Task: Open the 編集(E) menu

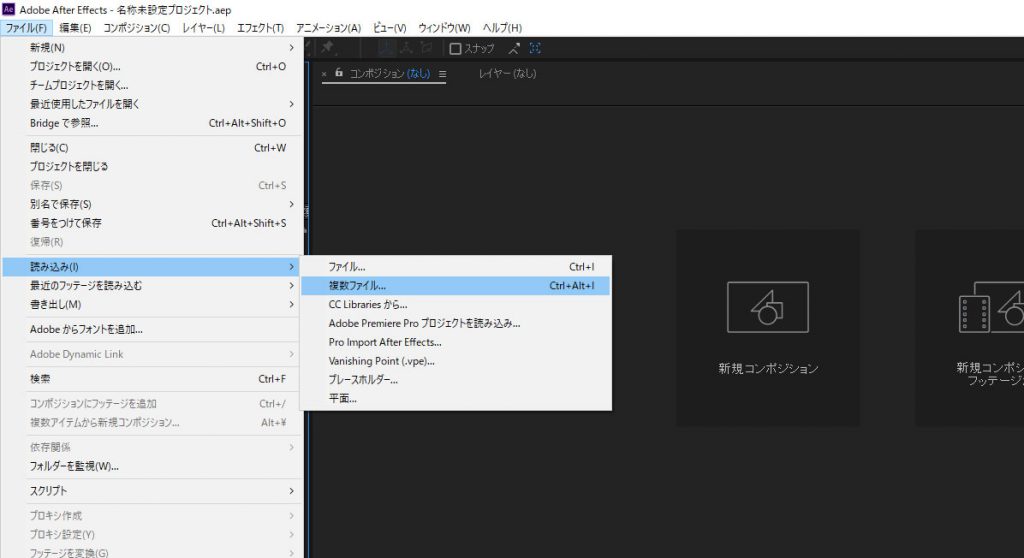Action: pyautogui.click(x=75, y=27)
